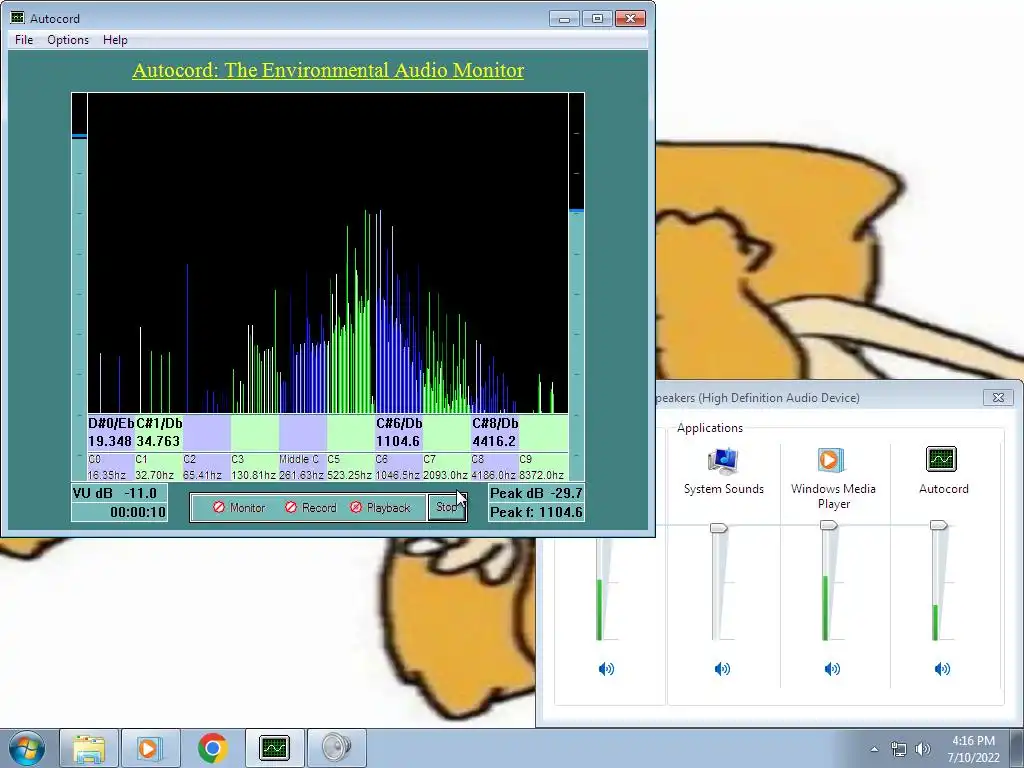Viewport: 1024px width, 768px height.
Task: Mute System Sounds in the volume mixer
Action: tap(722, 669)
